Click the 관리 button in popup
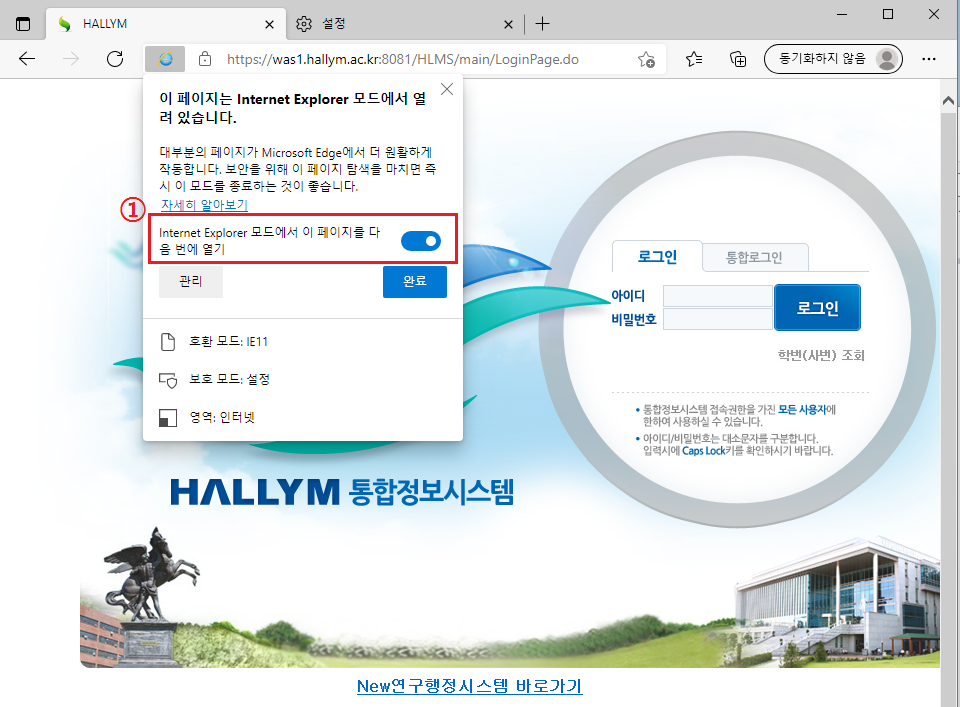960x707 pixels. (x=190, y=282)
